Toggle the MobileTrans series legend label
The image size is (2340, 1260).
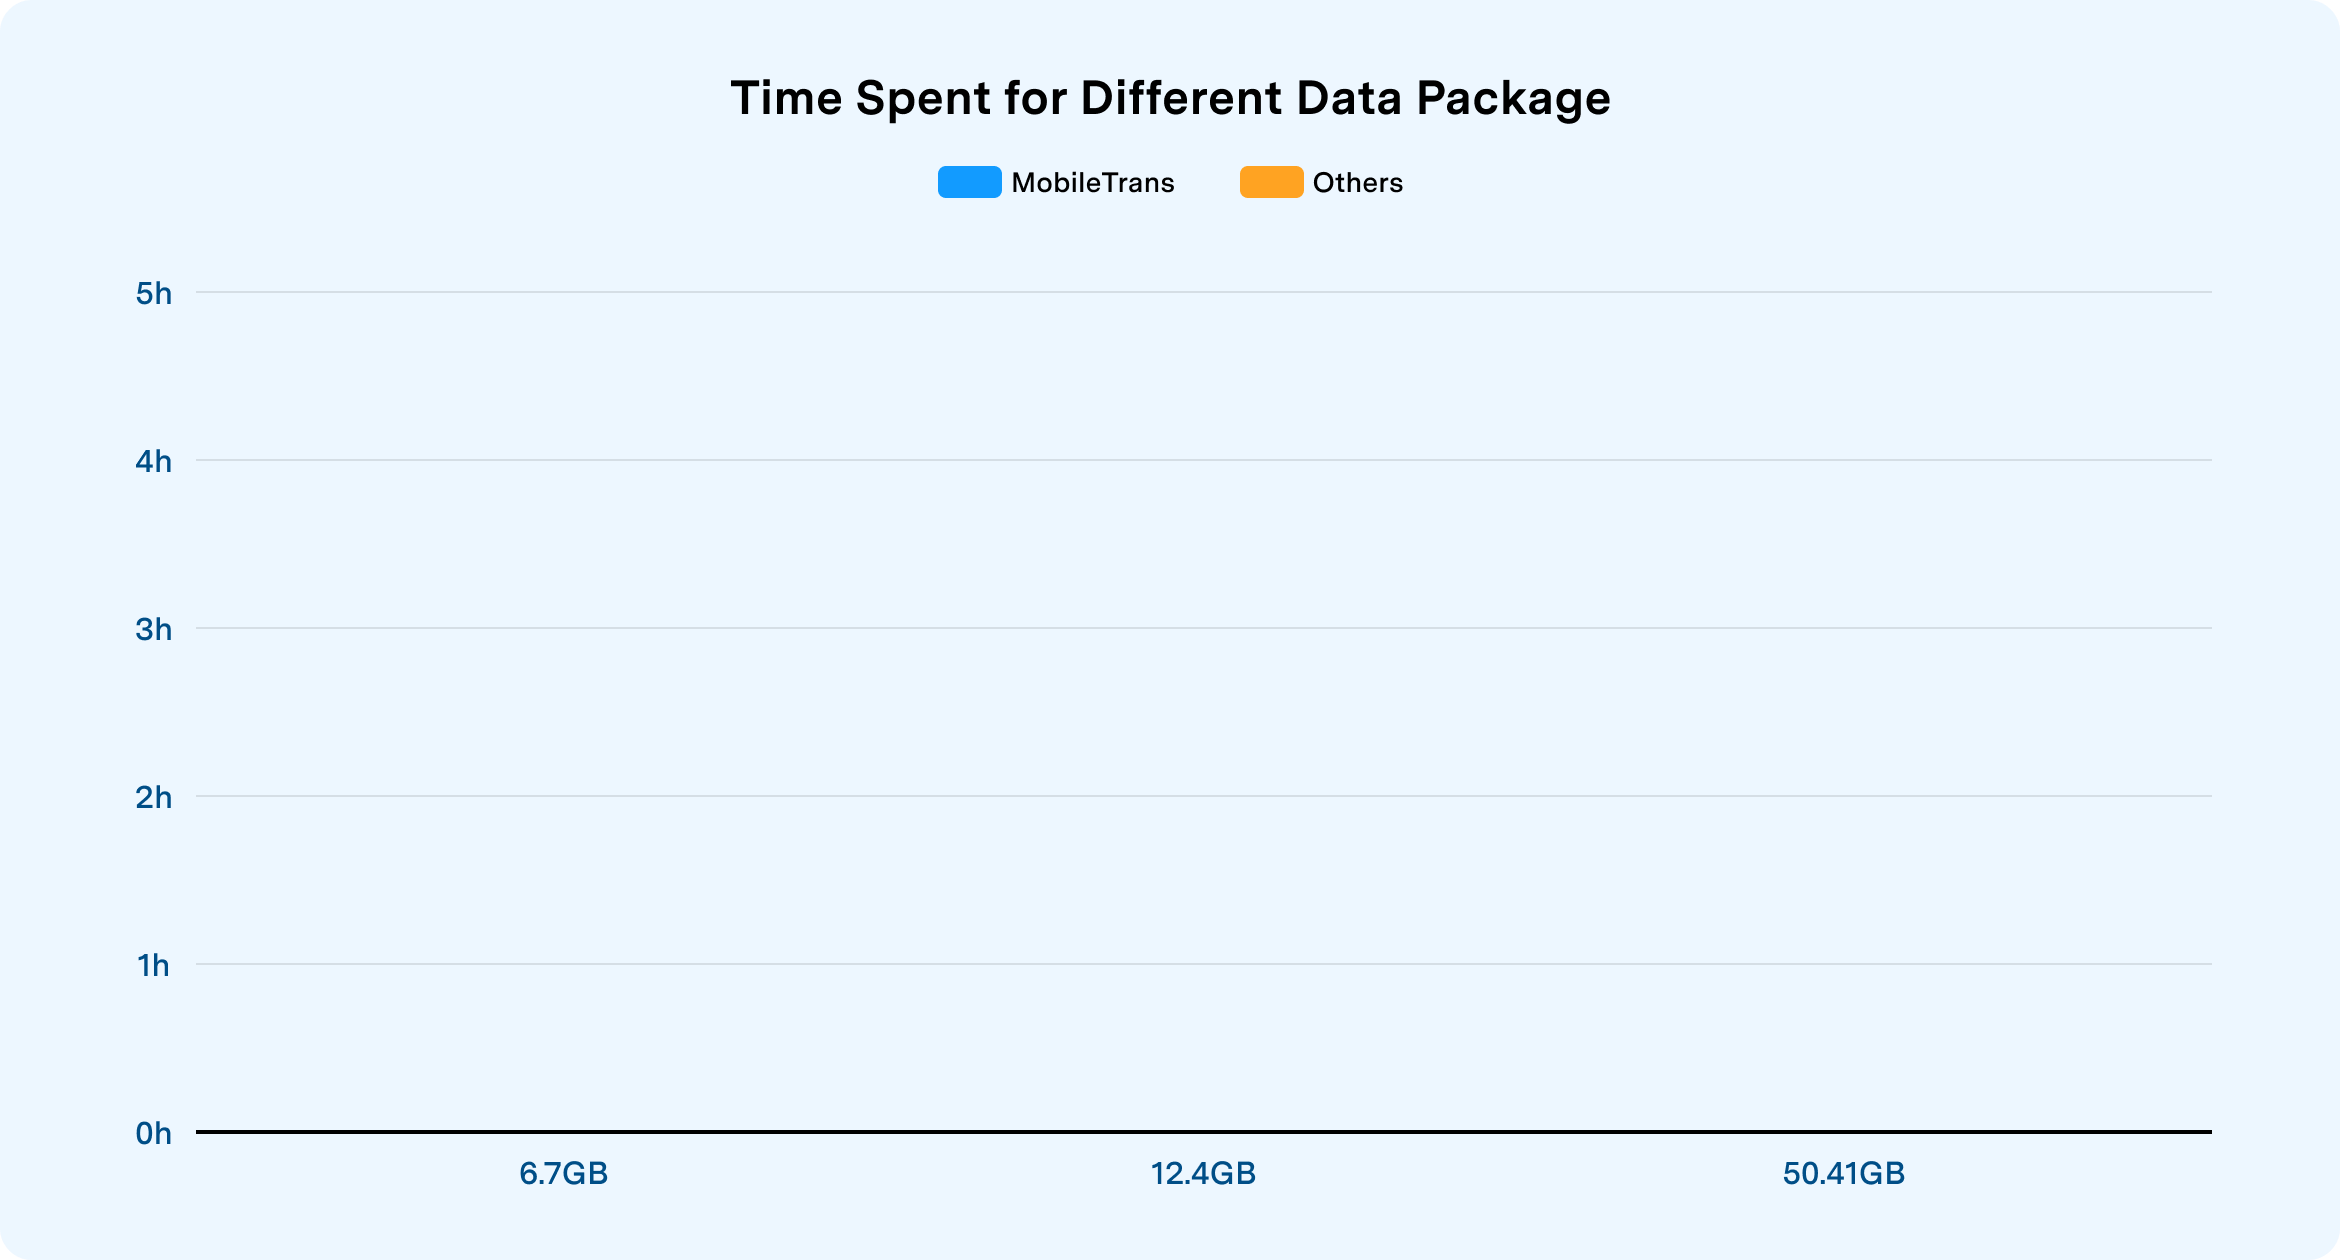(1093, 183)
